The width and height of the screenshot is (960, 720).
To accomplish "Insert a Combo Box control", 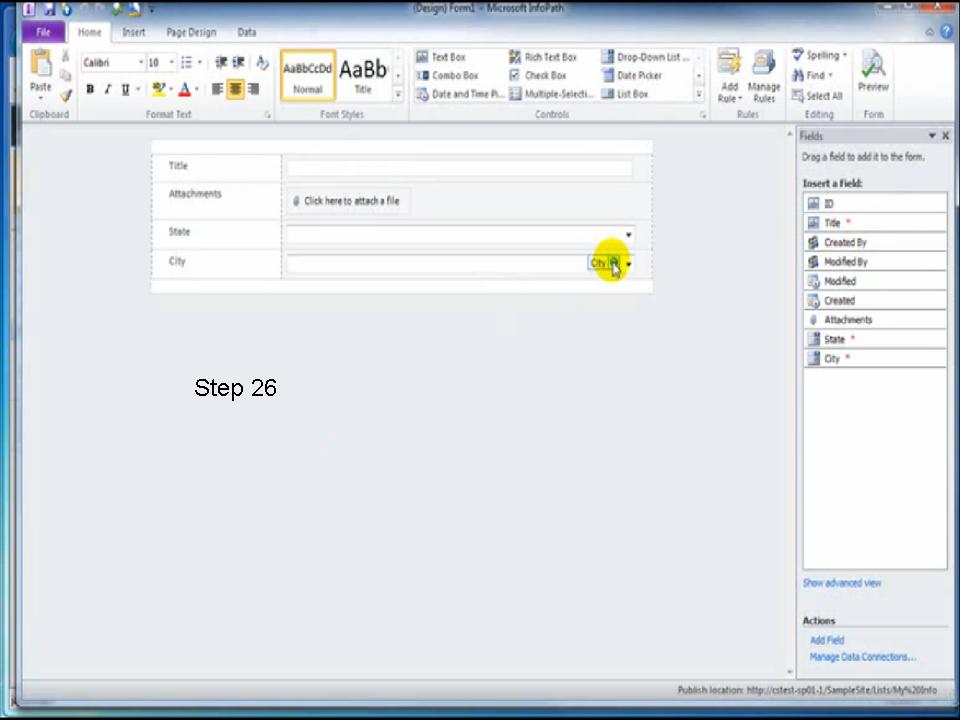I will pos(449,75).
